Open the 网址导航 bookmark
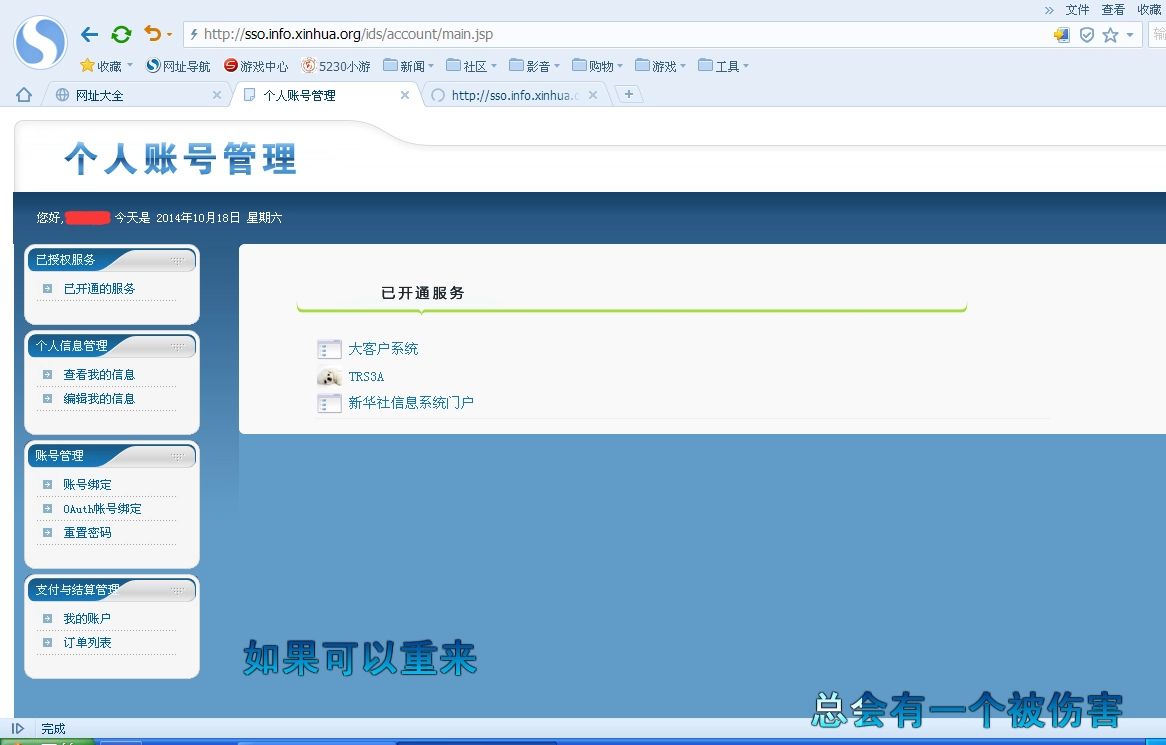This screenshot has width=1166, height=745. 178,66
